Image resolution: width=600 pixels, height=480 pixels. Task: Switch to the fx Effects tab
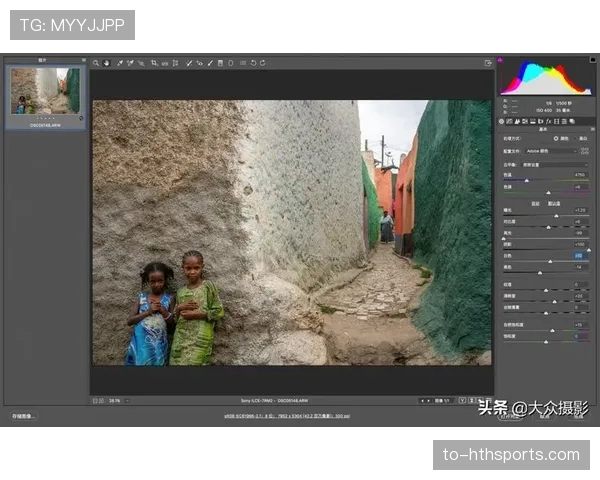tap(548, 121)
